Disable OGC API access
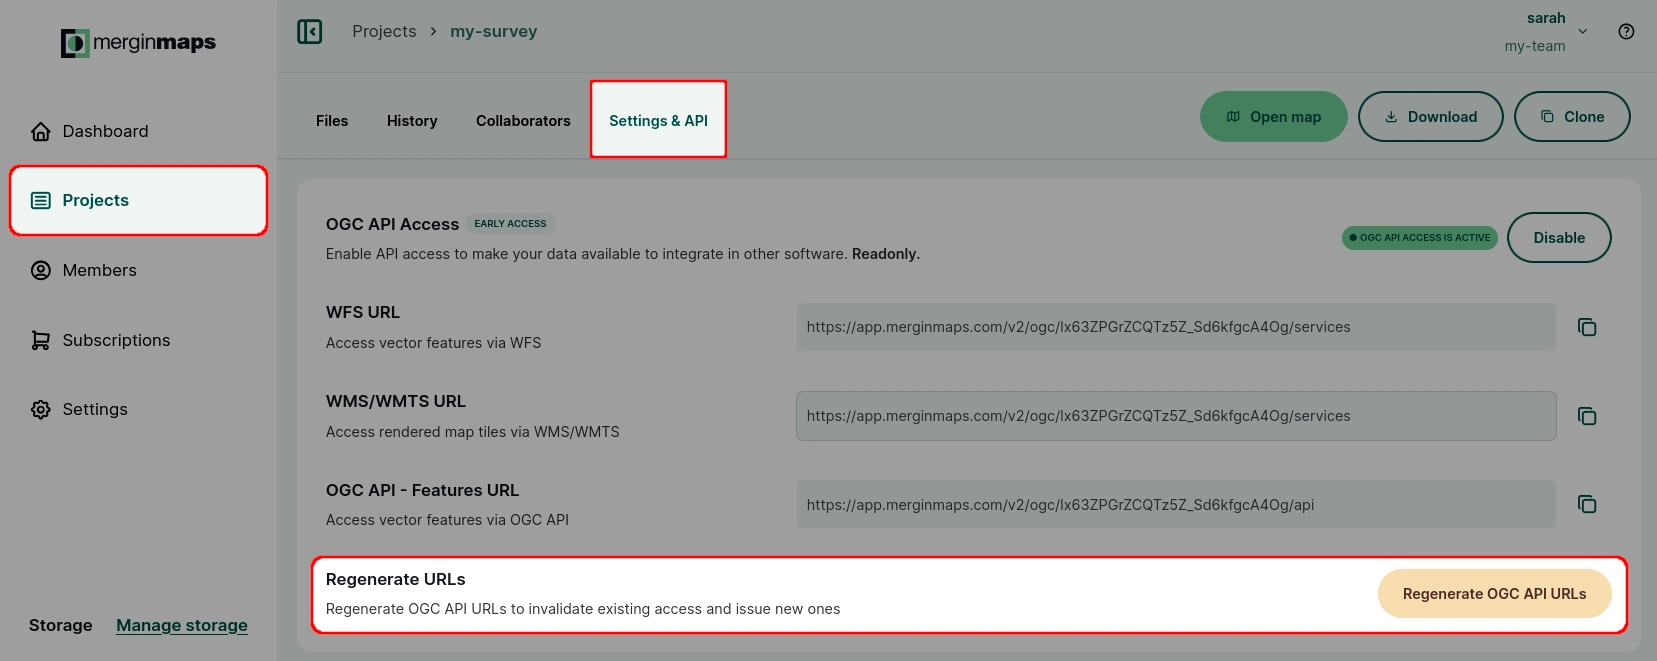Viewport: 1657px width, 661px height. (1559, 238)
